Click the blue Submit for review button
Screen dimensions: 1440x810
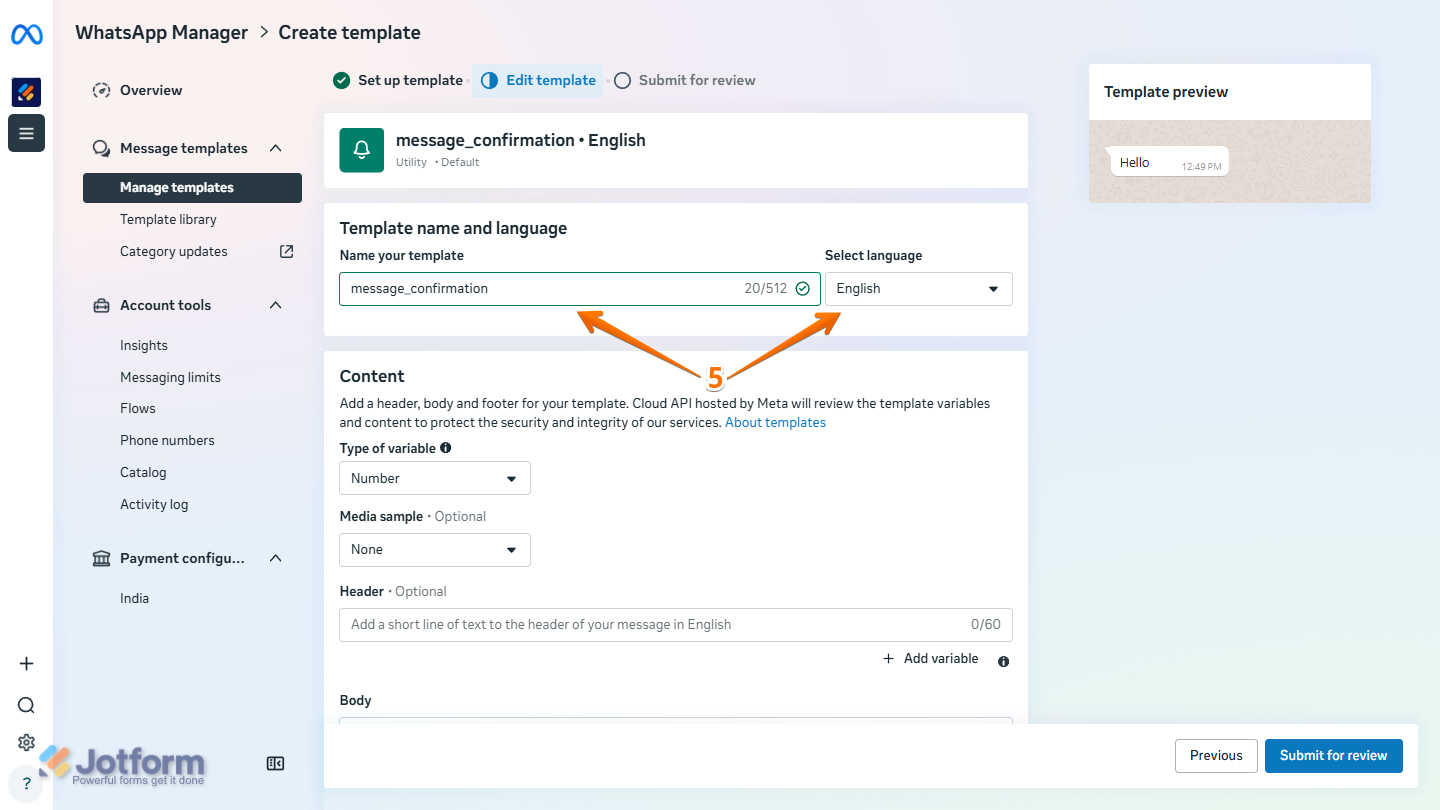click(x=1334, y=756)
